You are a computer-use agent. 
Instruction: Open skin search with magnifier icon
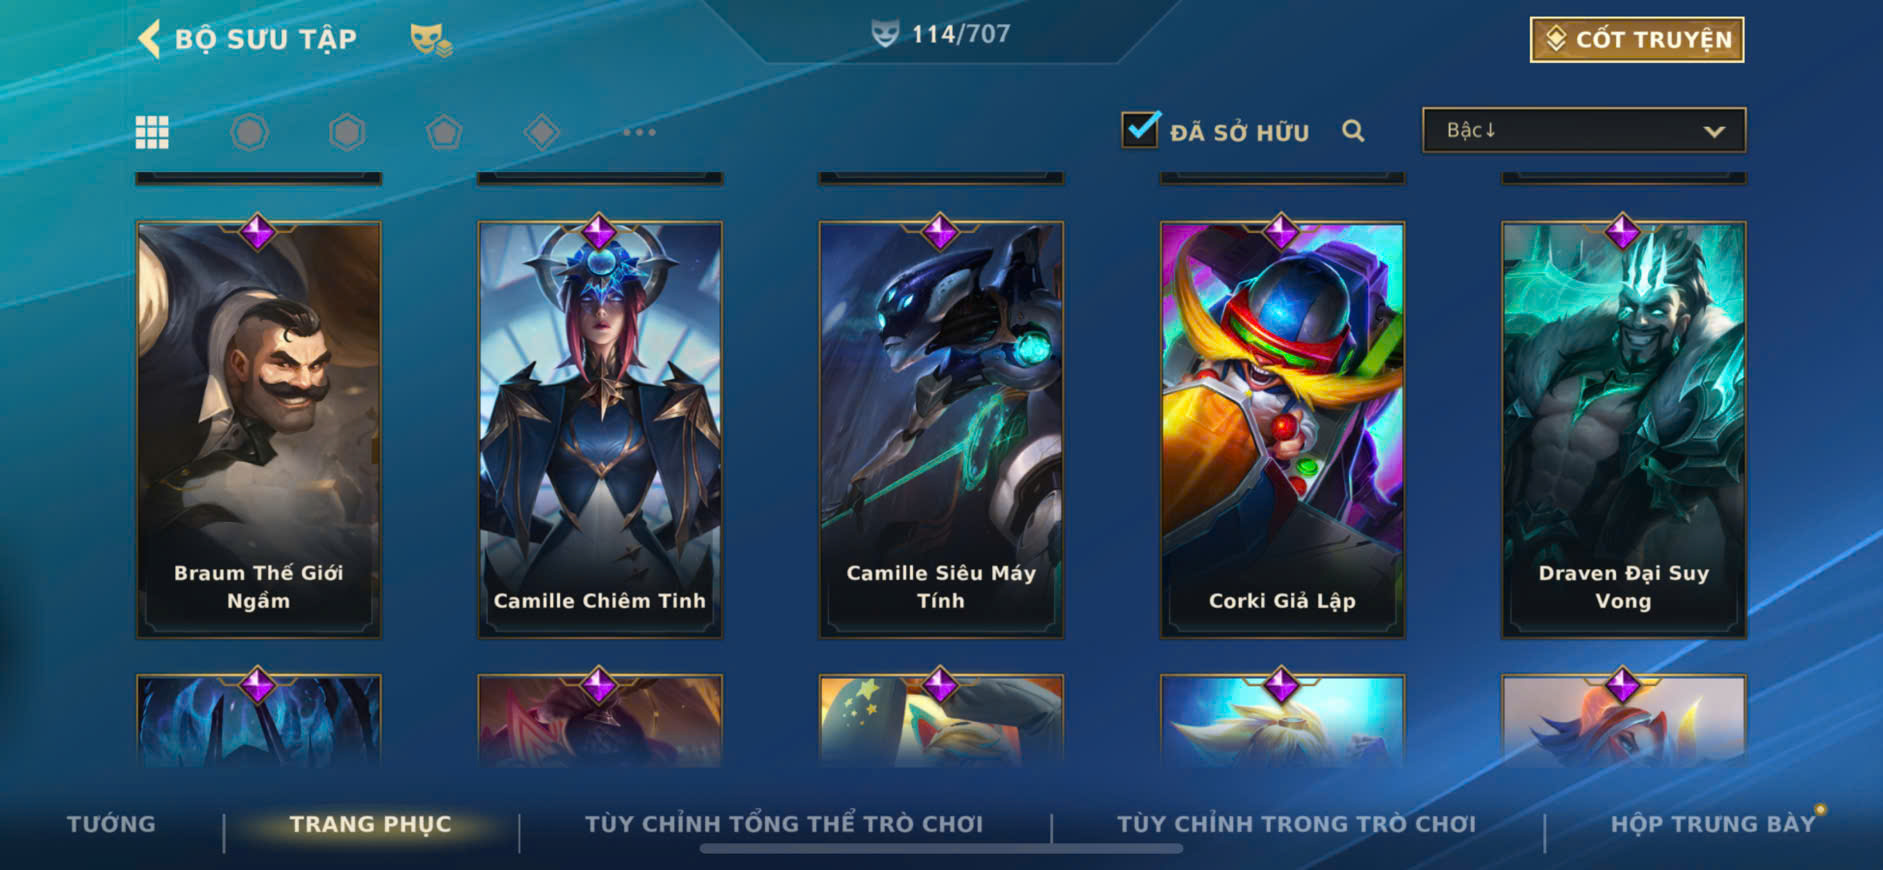[x=1353, y=131]
